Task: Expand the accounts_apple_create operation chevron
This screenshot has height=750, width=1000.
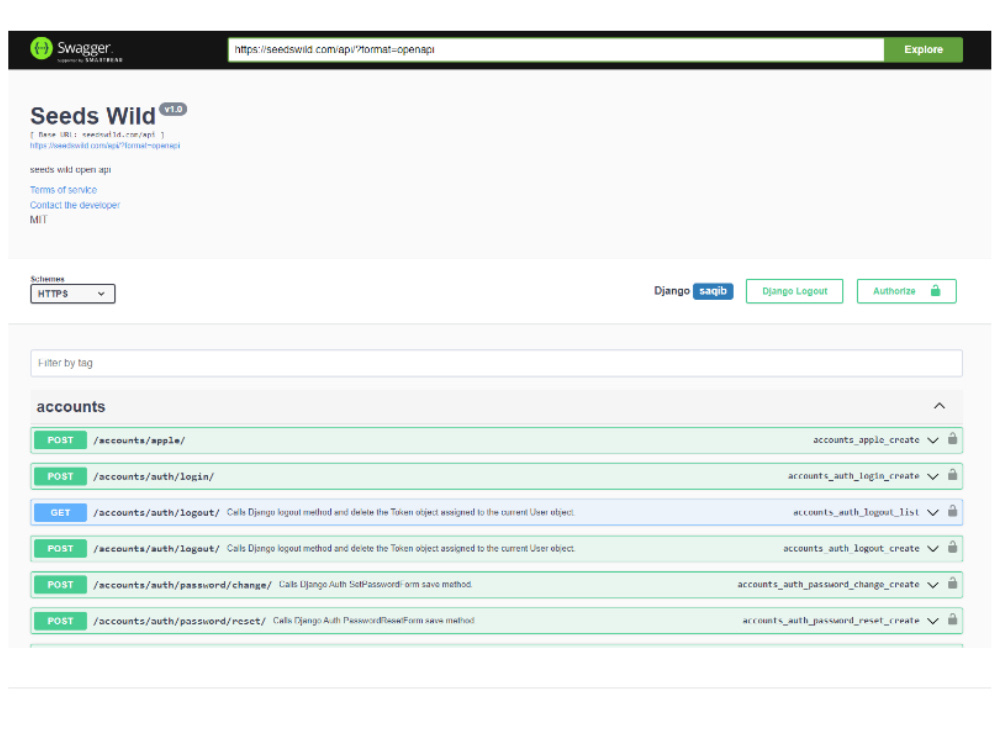Action: pyautogui.click(x=933, y=441)
